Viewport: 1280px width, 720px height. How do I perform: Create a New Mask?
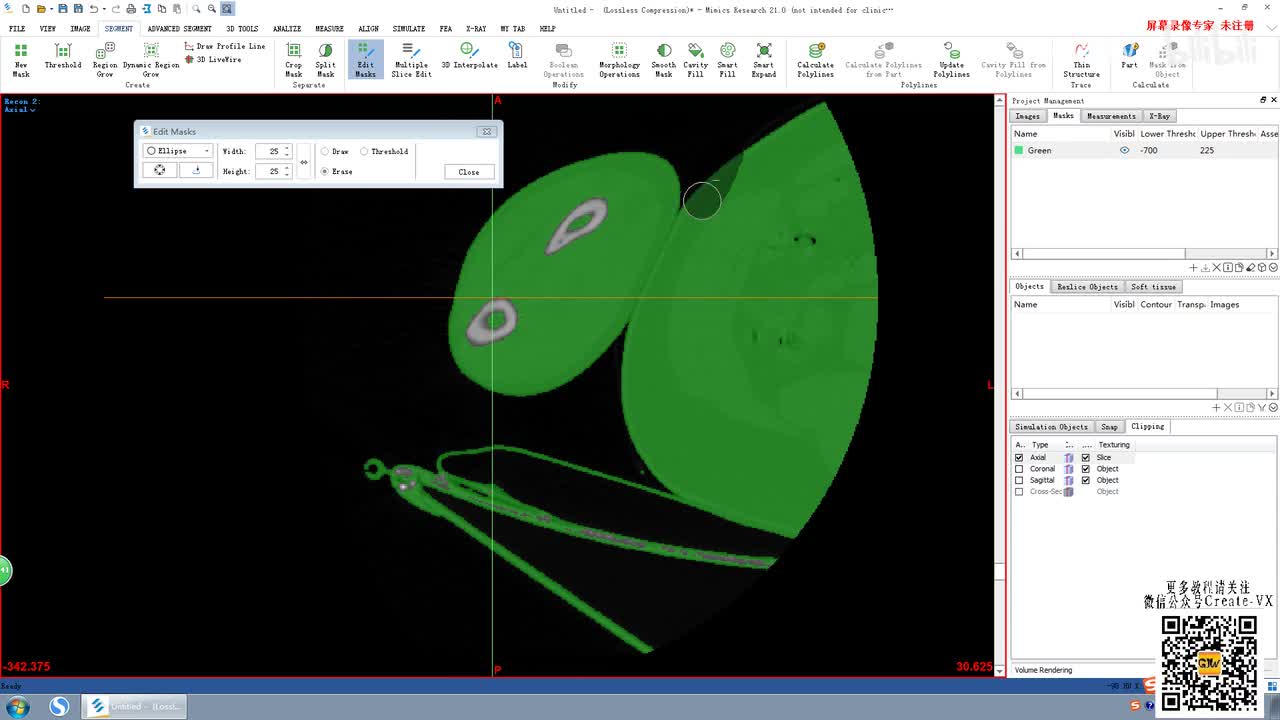tap(20, 60)
